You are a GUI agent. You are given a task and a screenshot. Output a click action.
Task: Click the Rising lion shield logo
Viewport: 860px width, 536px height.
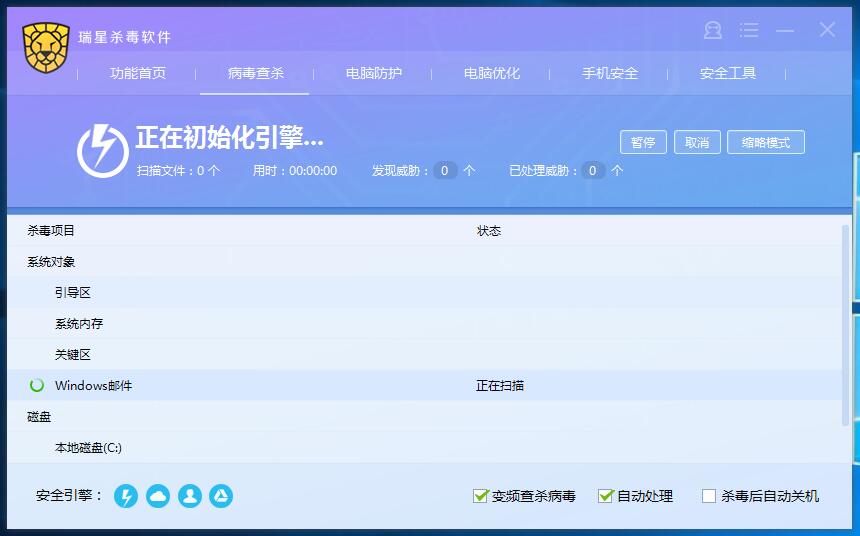(x=46, y=48)
